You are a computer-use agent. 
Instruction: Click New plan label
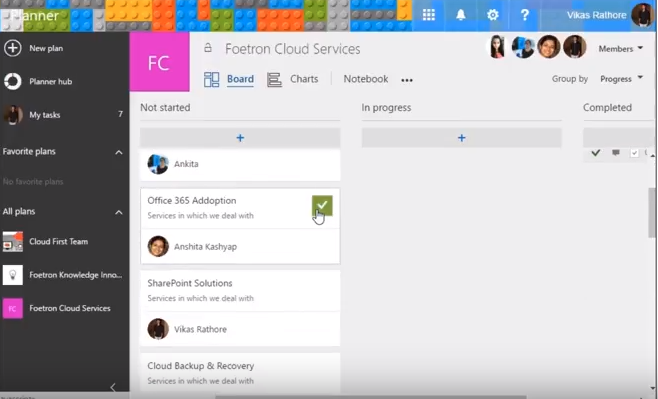coord(46,48)
